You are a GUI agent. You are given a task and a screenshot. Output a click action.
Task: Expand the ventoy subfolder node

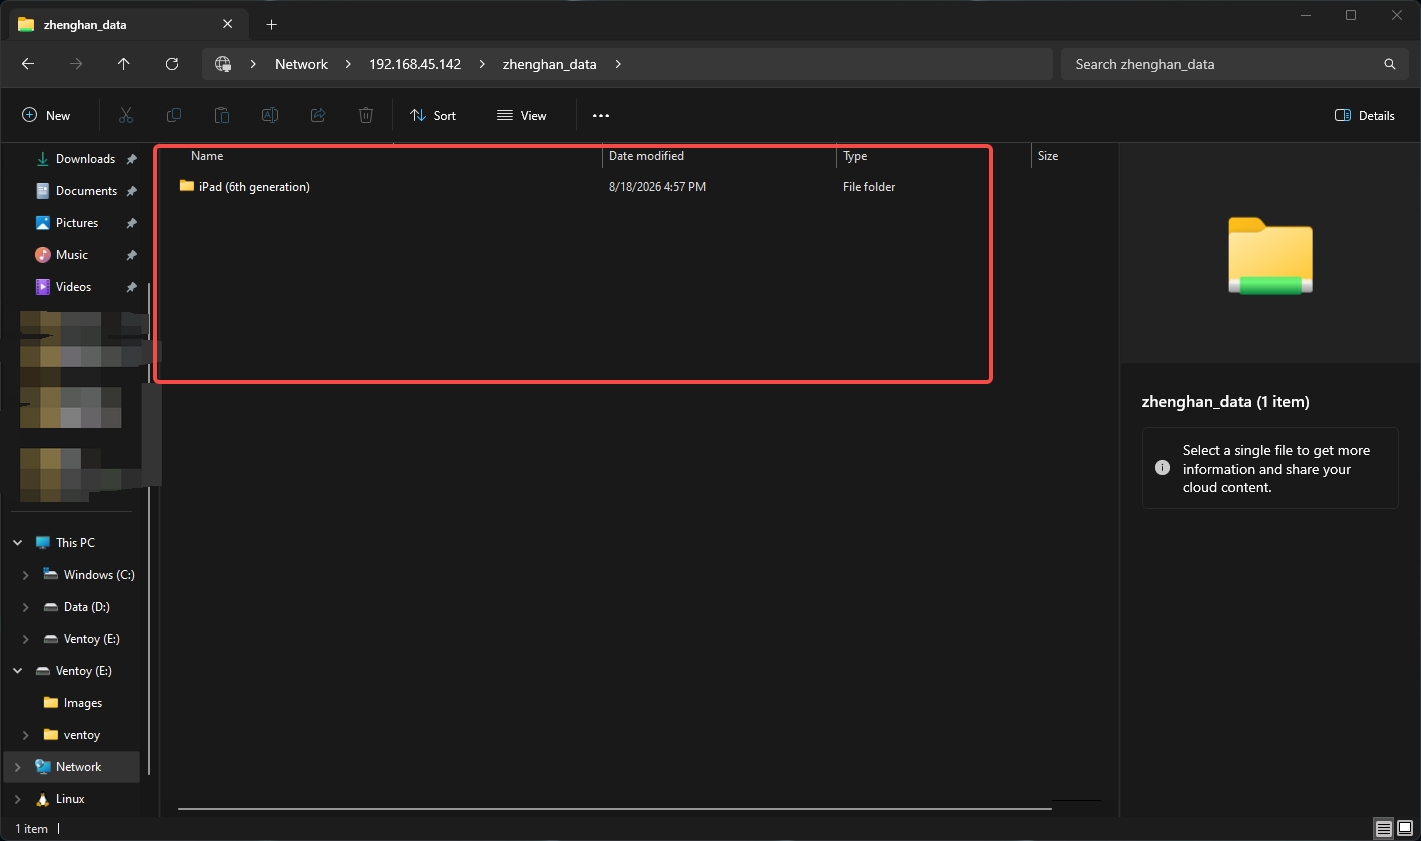26,735
